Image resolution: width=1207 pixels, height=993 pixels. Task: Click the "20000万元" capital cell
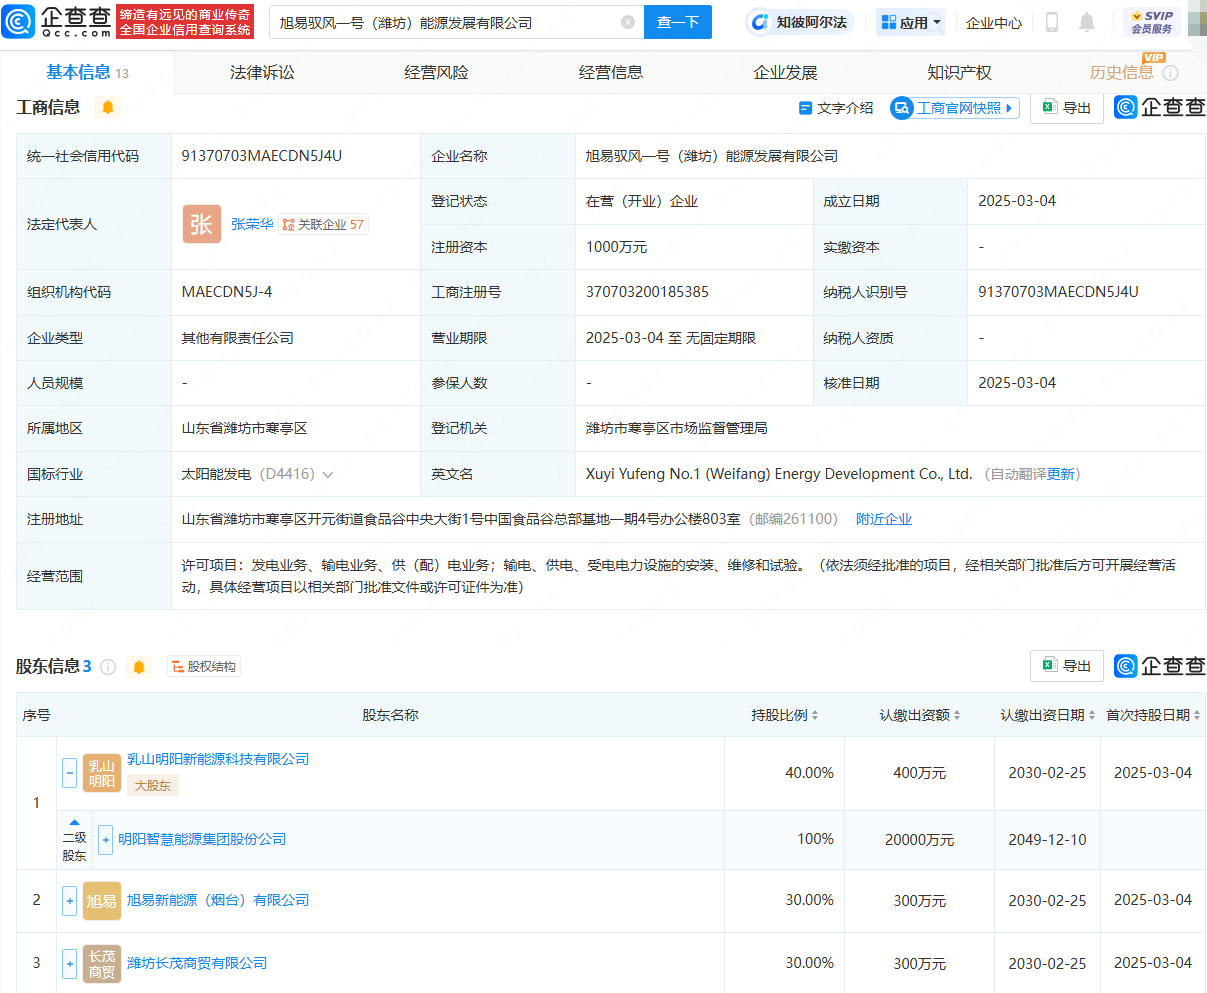pos(920,840)
